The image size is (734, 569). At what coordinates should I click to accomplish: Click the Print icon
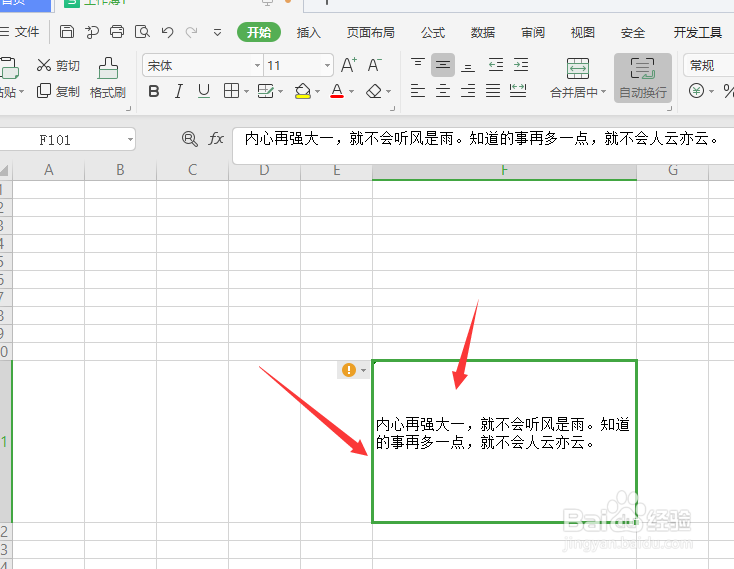117,32
